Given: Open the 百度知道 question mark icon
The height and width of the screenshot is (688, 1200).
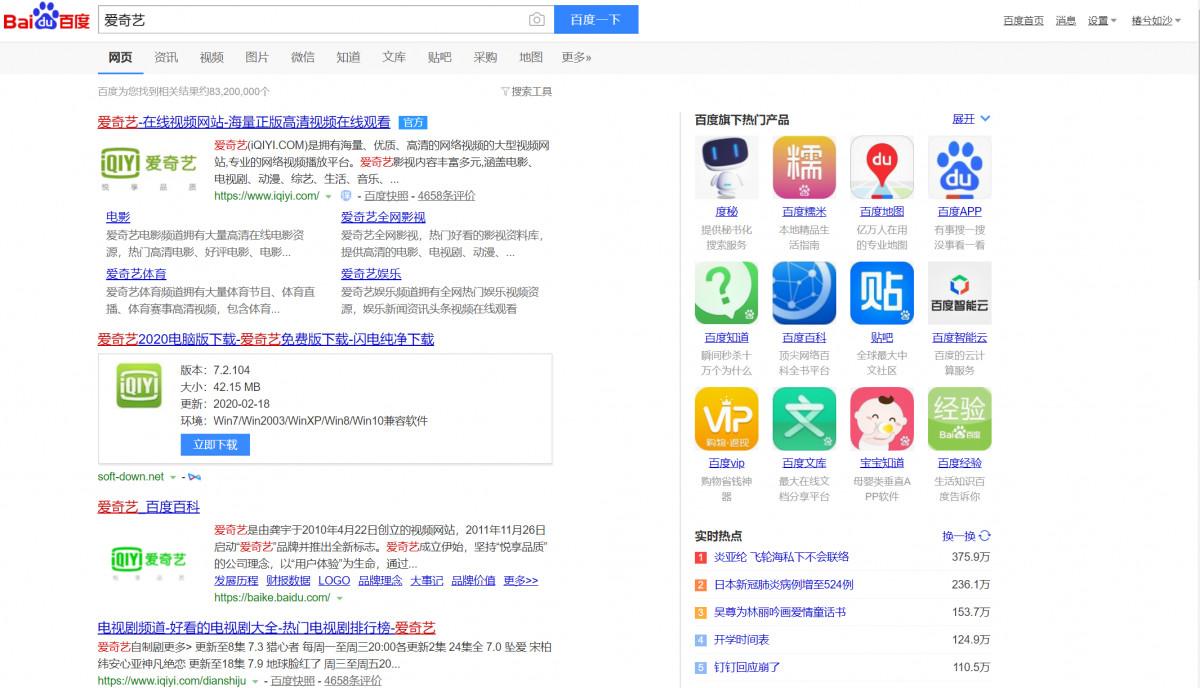Looking at the screenshot, I should [726, 293].
